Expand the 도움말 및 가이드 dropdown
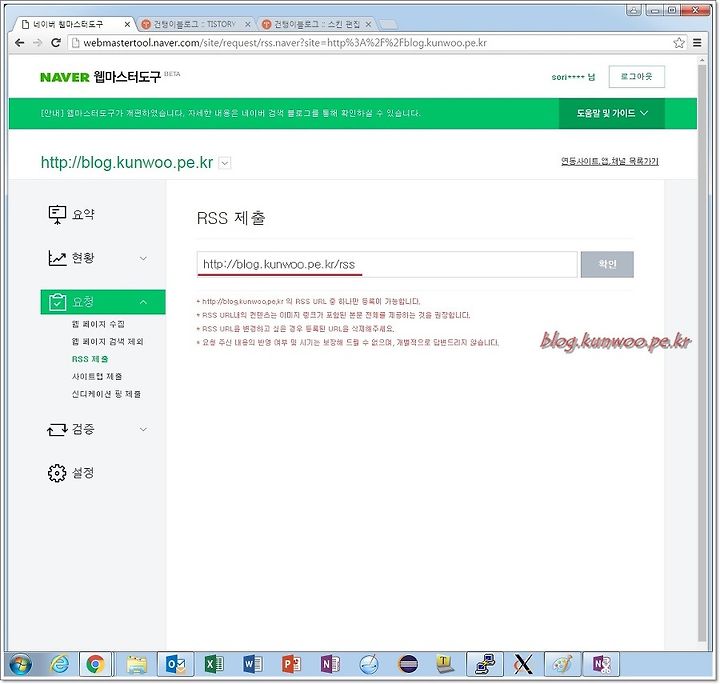 (612, 113)
